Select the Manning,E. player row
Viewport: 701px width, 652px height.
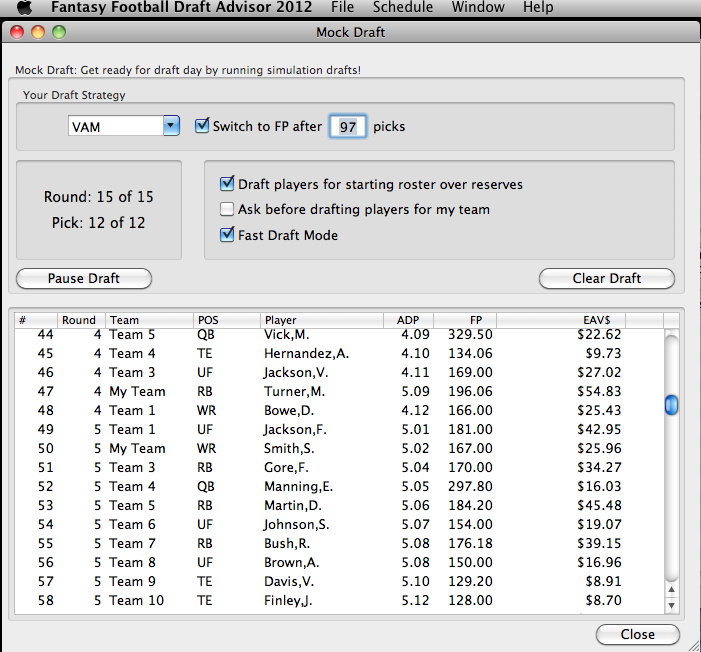coord(339,486)
